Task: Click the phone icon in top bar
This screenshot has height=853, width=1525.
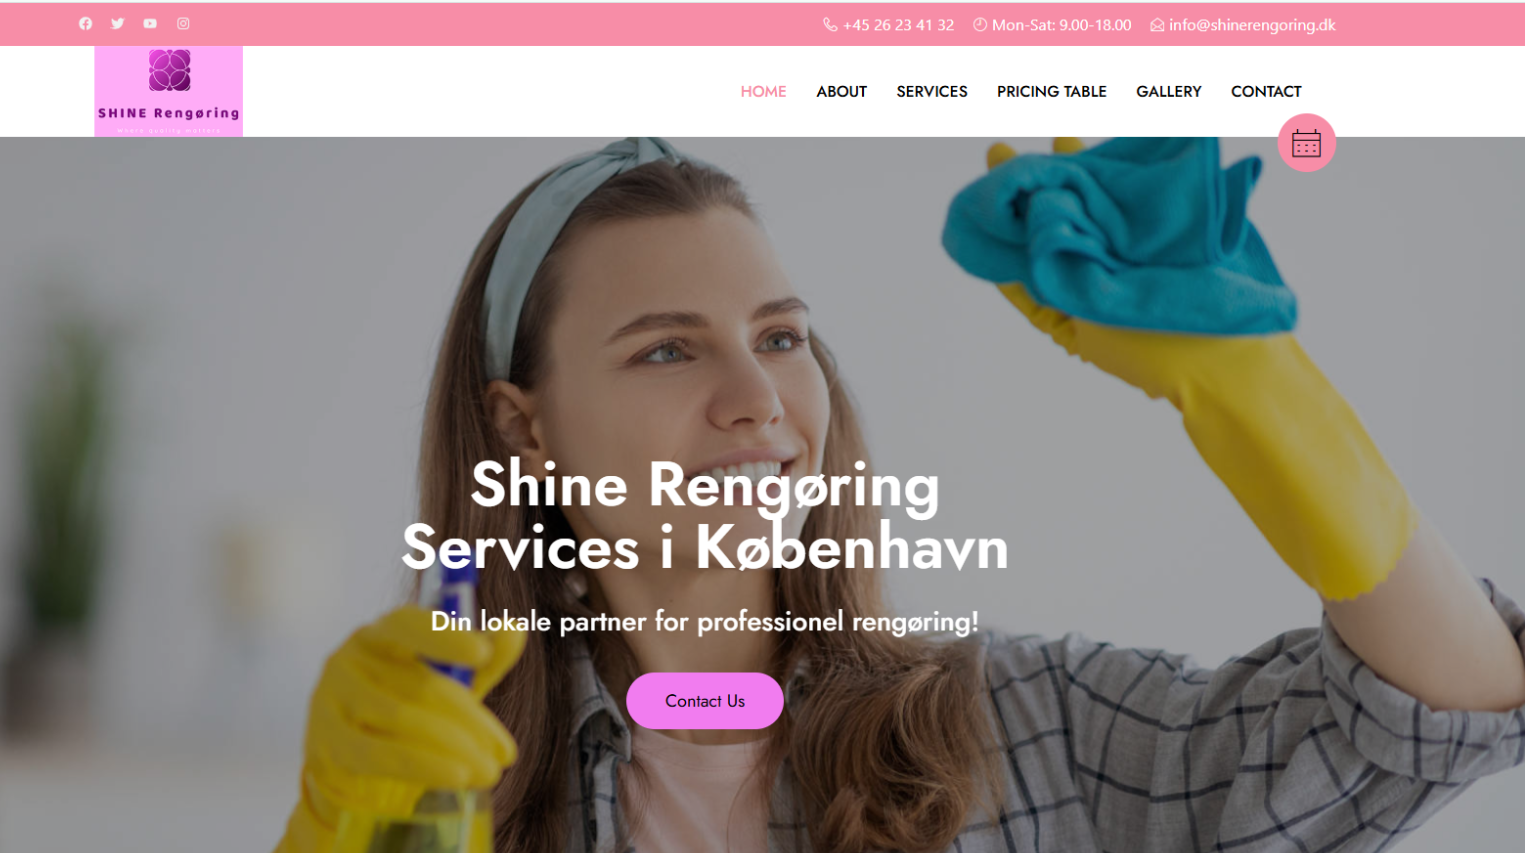Action: (x=830, y=25)
